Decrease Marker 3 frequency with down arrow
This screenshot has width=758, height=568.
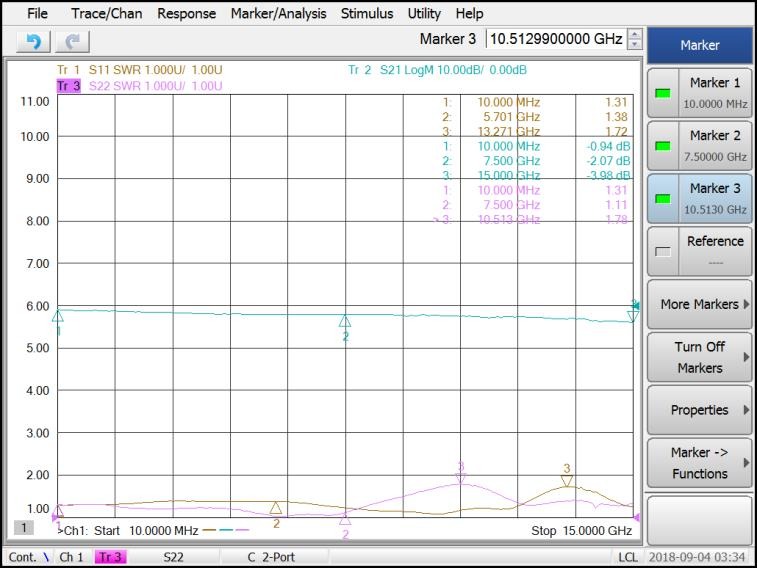point(634,44)
